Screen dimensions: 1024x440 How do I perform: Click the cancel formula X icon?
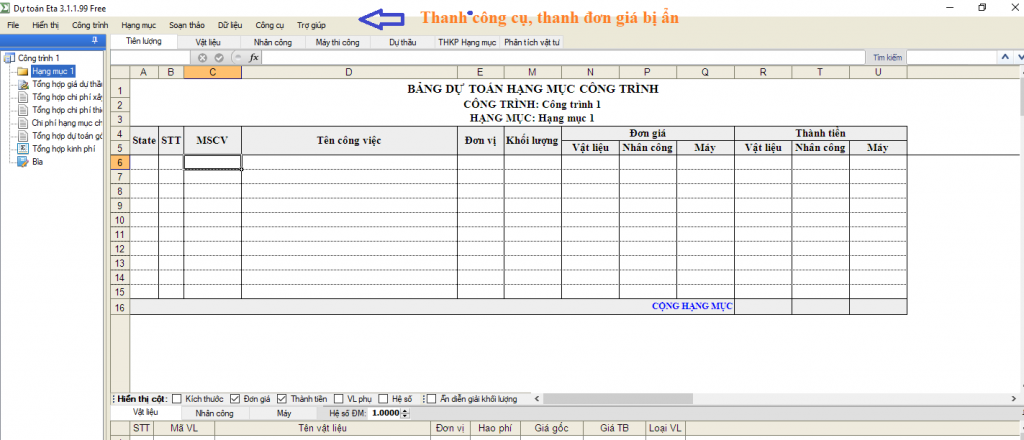click(x=203, y=57)
